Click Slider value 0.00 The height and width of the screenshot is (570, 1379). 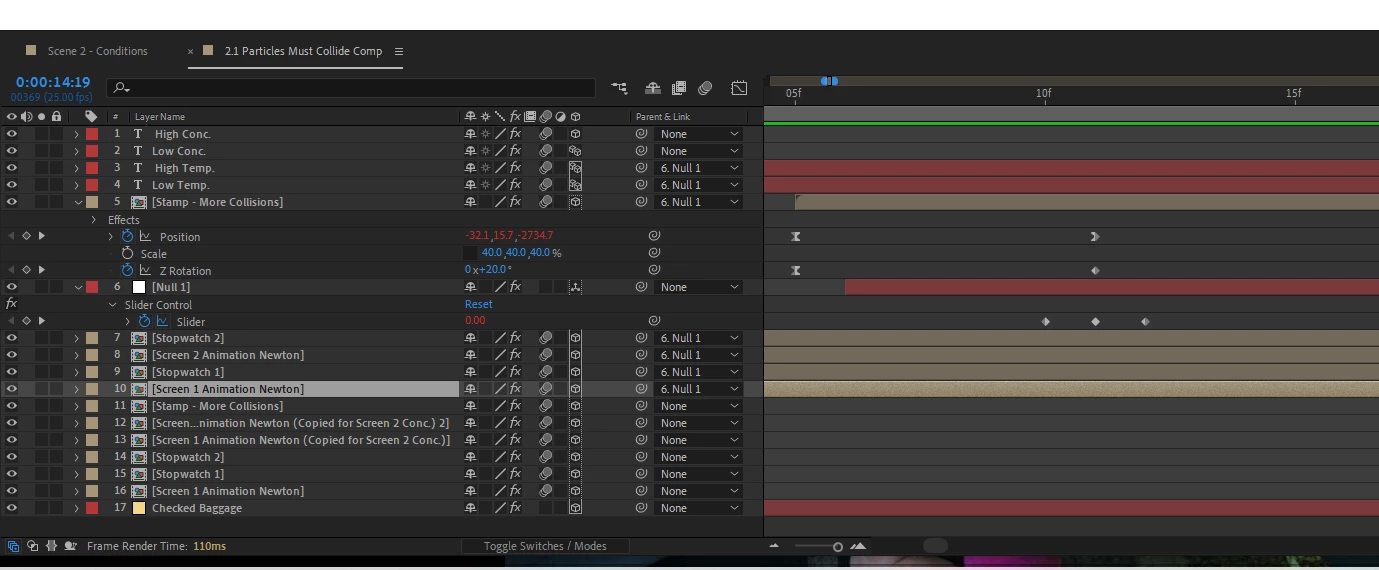[x=475, y=321]
